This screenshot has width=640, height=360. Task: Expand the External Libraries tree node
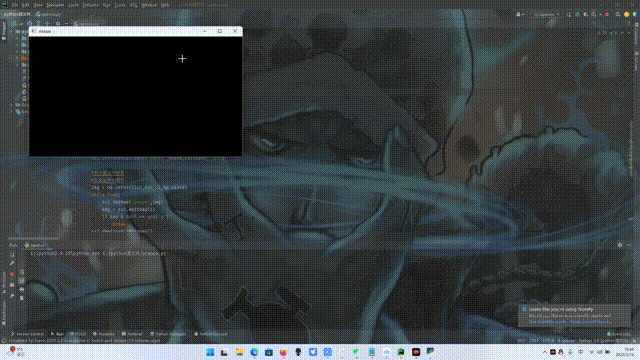pos(11,105)
